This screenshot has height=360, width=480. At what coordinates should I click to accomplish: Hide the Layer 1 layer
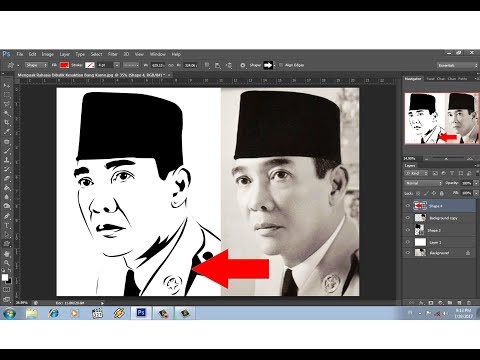(x=408, y=242)
